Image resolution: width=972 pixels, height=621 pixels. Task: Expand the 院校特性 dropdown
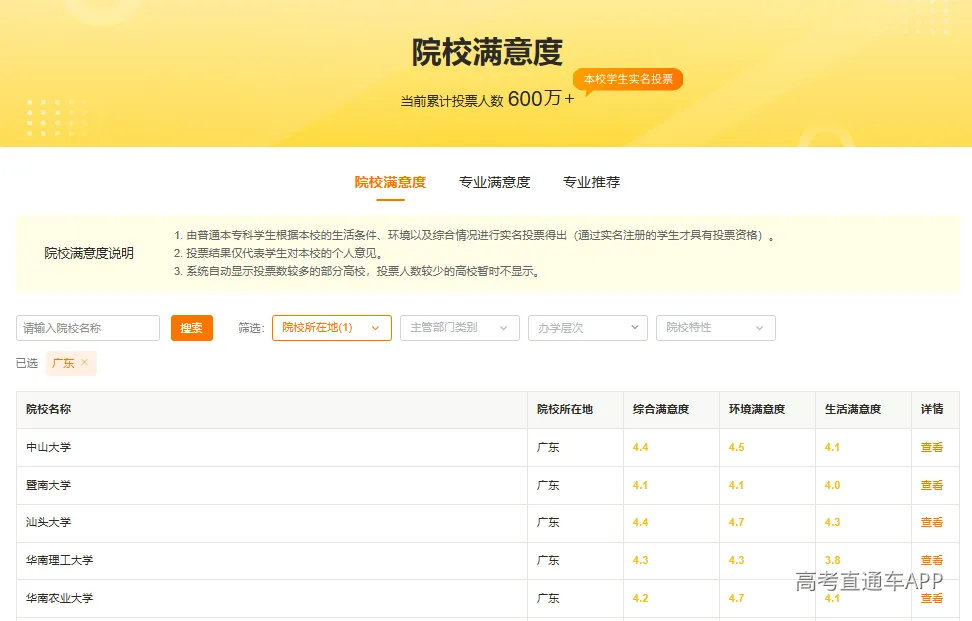[716, 328]
